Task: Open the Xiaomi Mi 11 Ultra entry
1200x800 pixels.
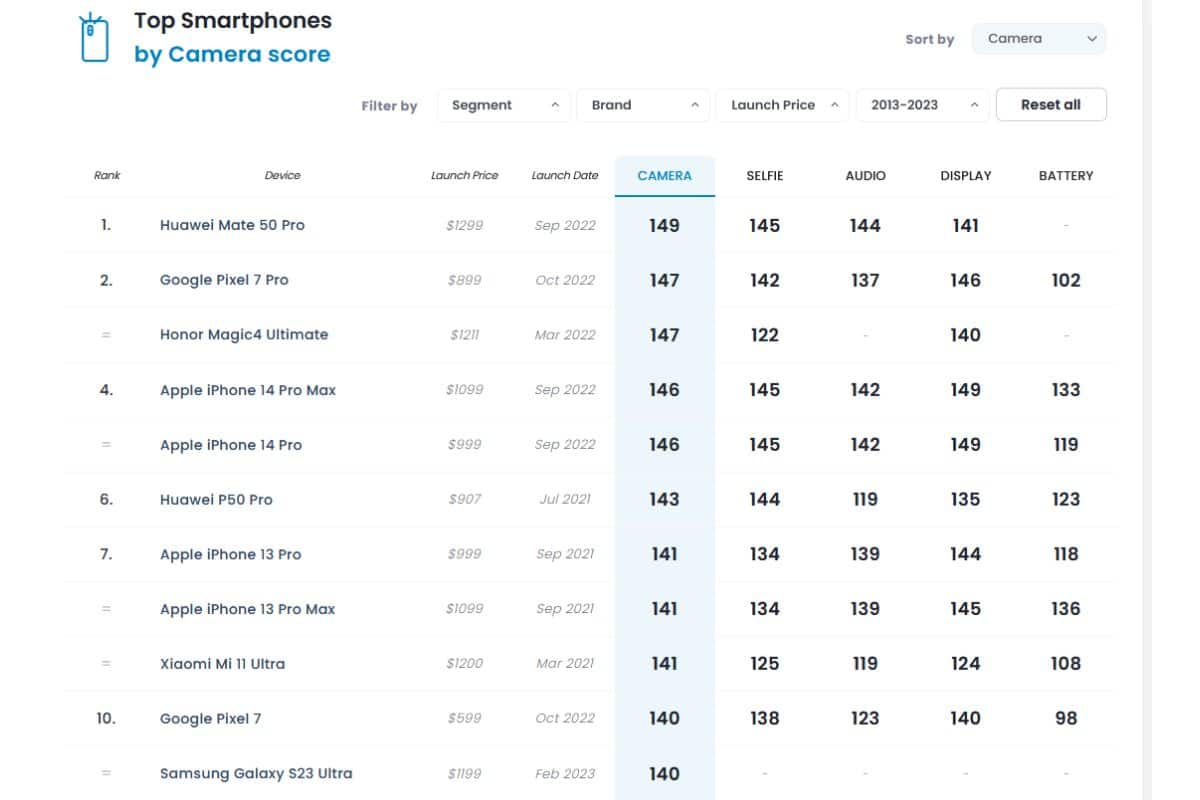Action: [x=222, y=664]
